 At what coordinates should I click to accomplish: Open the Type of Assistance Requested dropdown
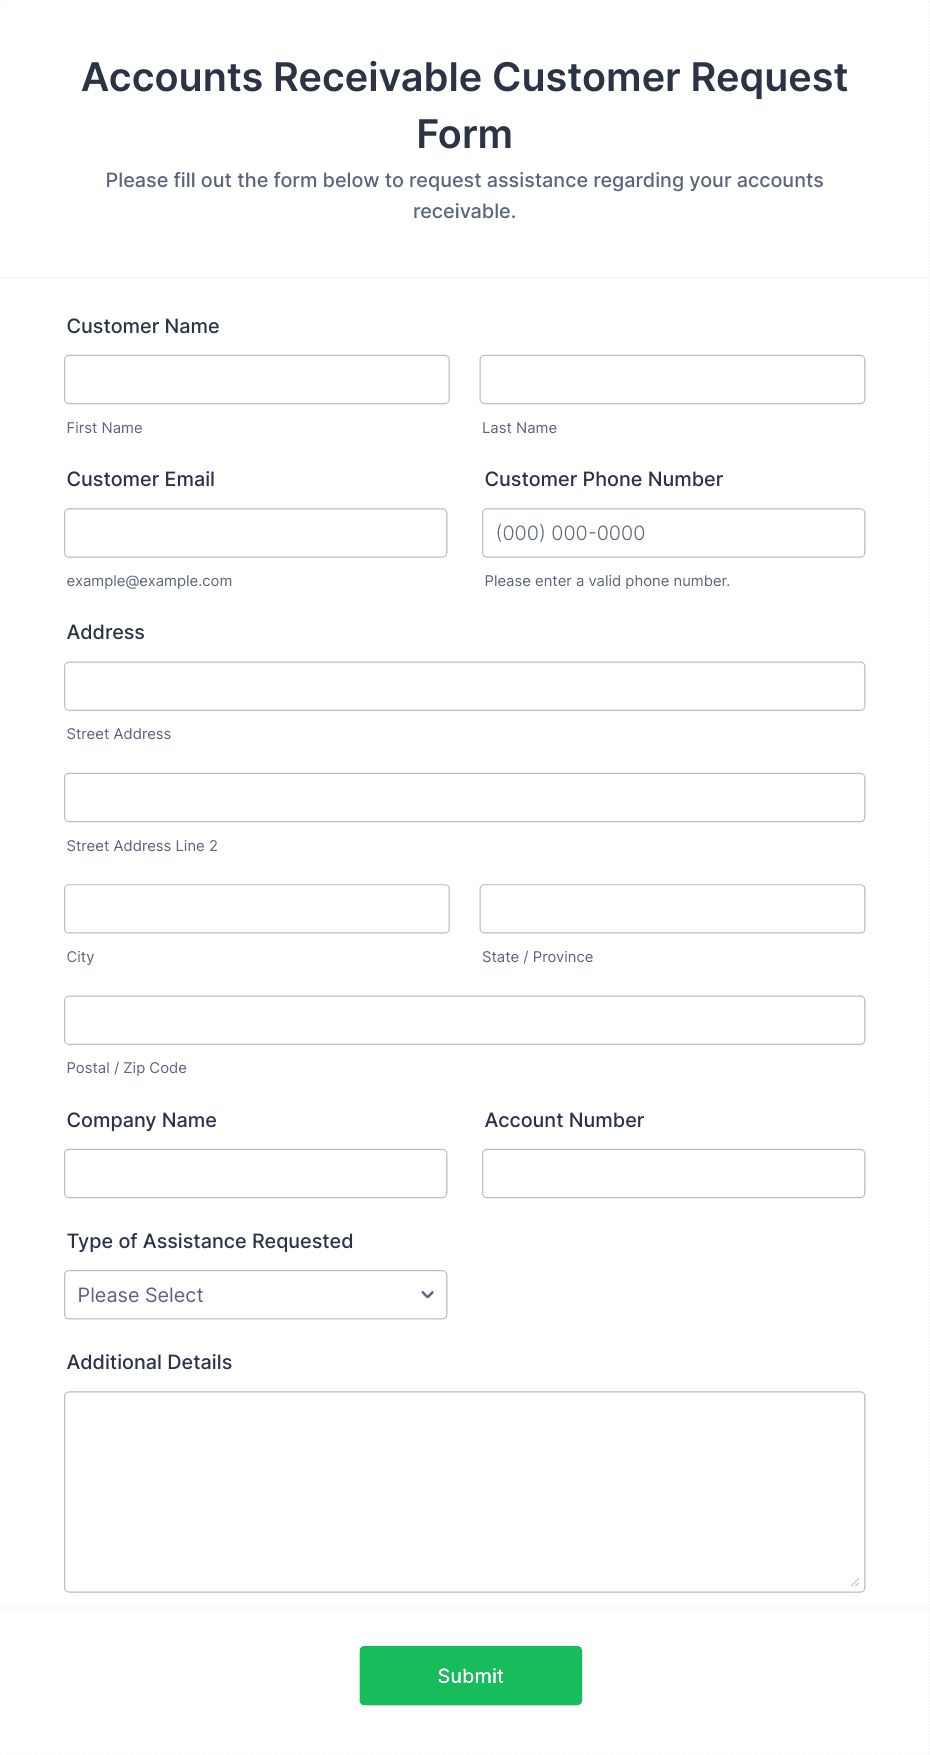[x=255, y=1294]
